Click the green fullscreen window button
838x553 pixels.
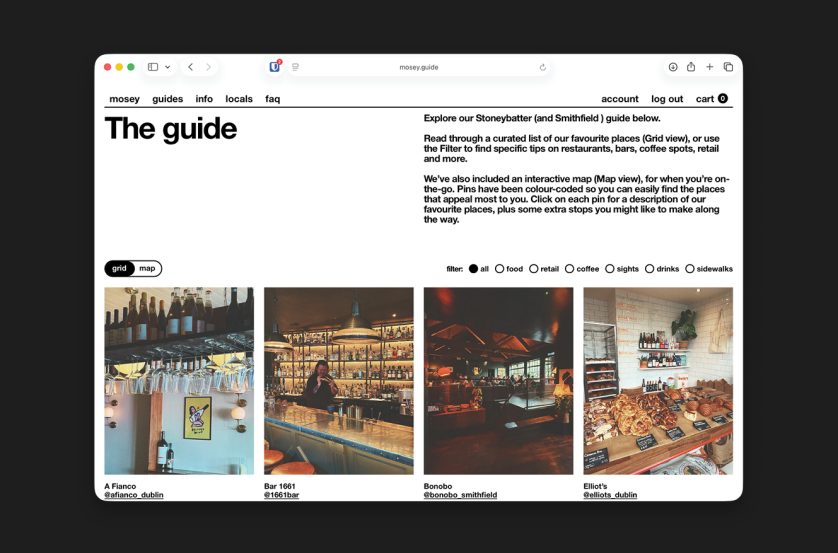pyautogui.click(x=131, y=67)
